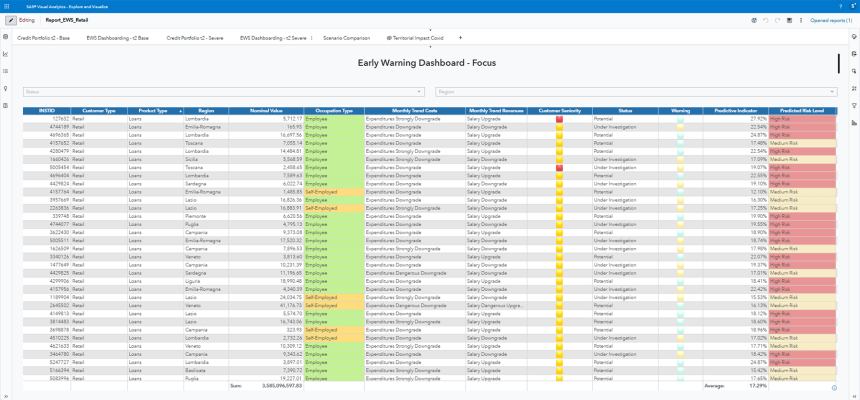This screenshot has width=860, height=400.
Task: Click the Redo arrow in toolbar
Action: tap(776, 20)
